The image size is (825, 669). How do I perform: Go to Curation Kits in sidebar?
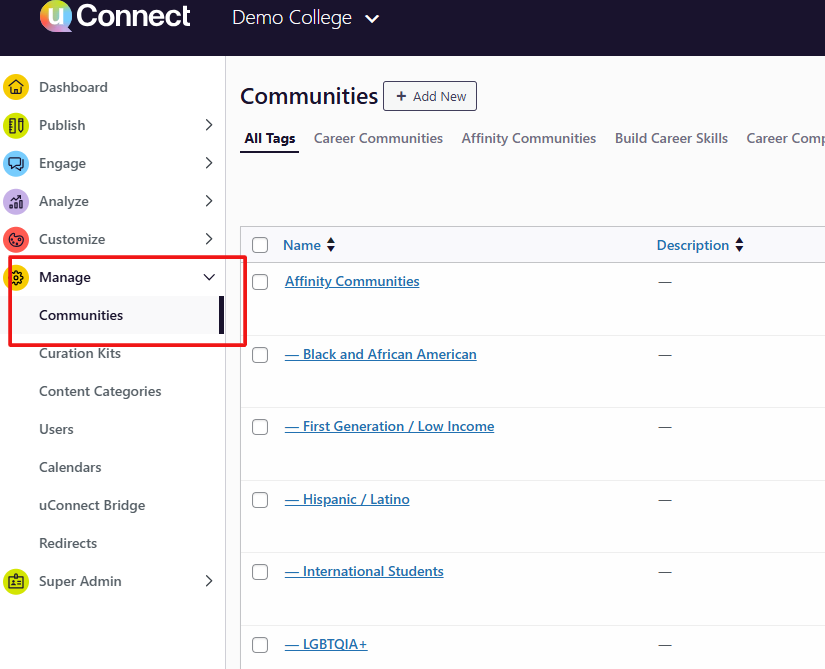click(x=80, y=353)
